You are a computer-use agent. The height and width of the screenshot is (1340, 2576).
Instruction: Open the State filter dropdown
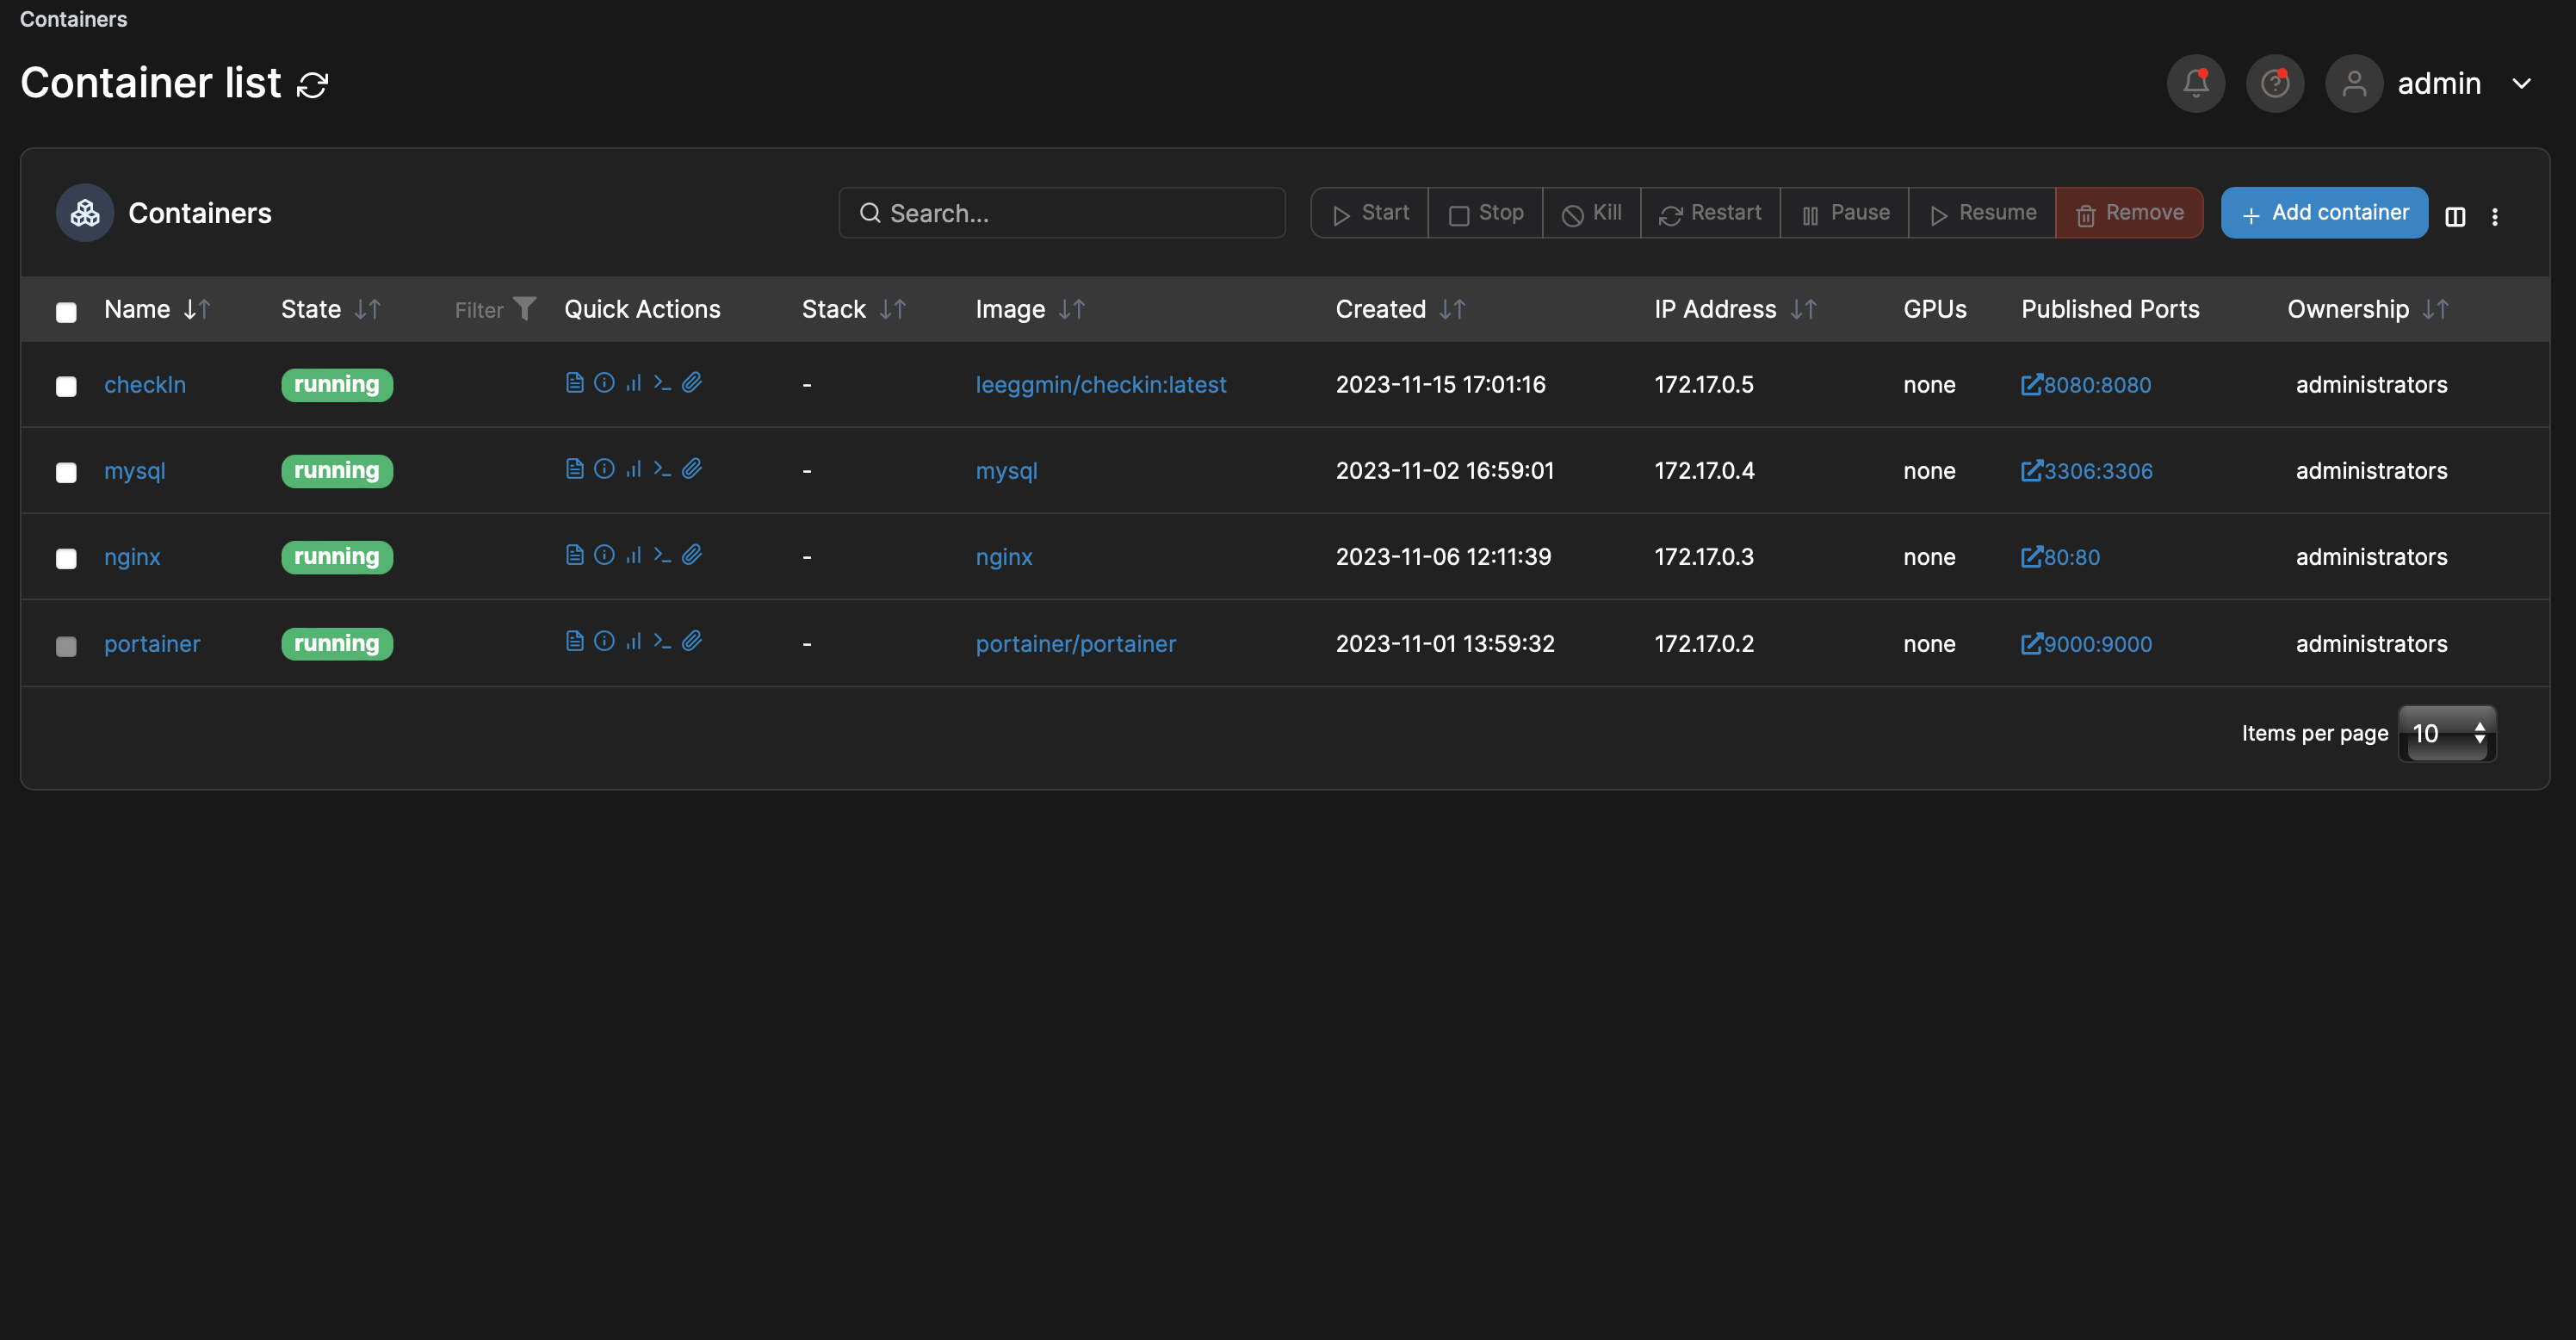coord(496,309)
